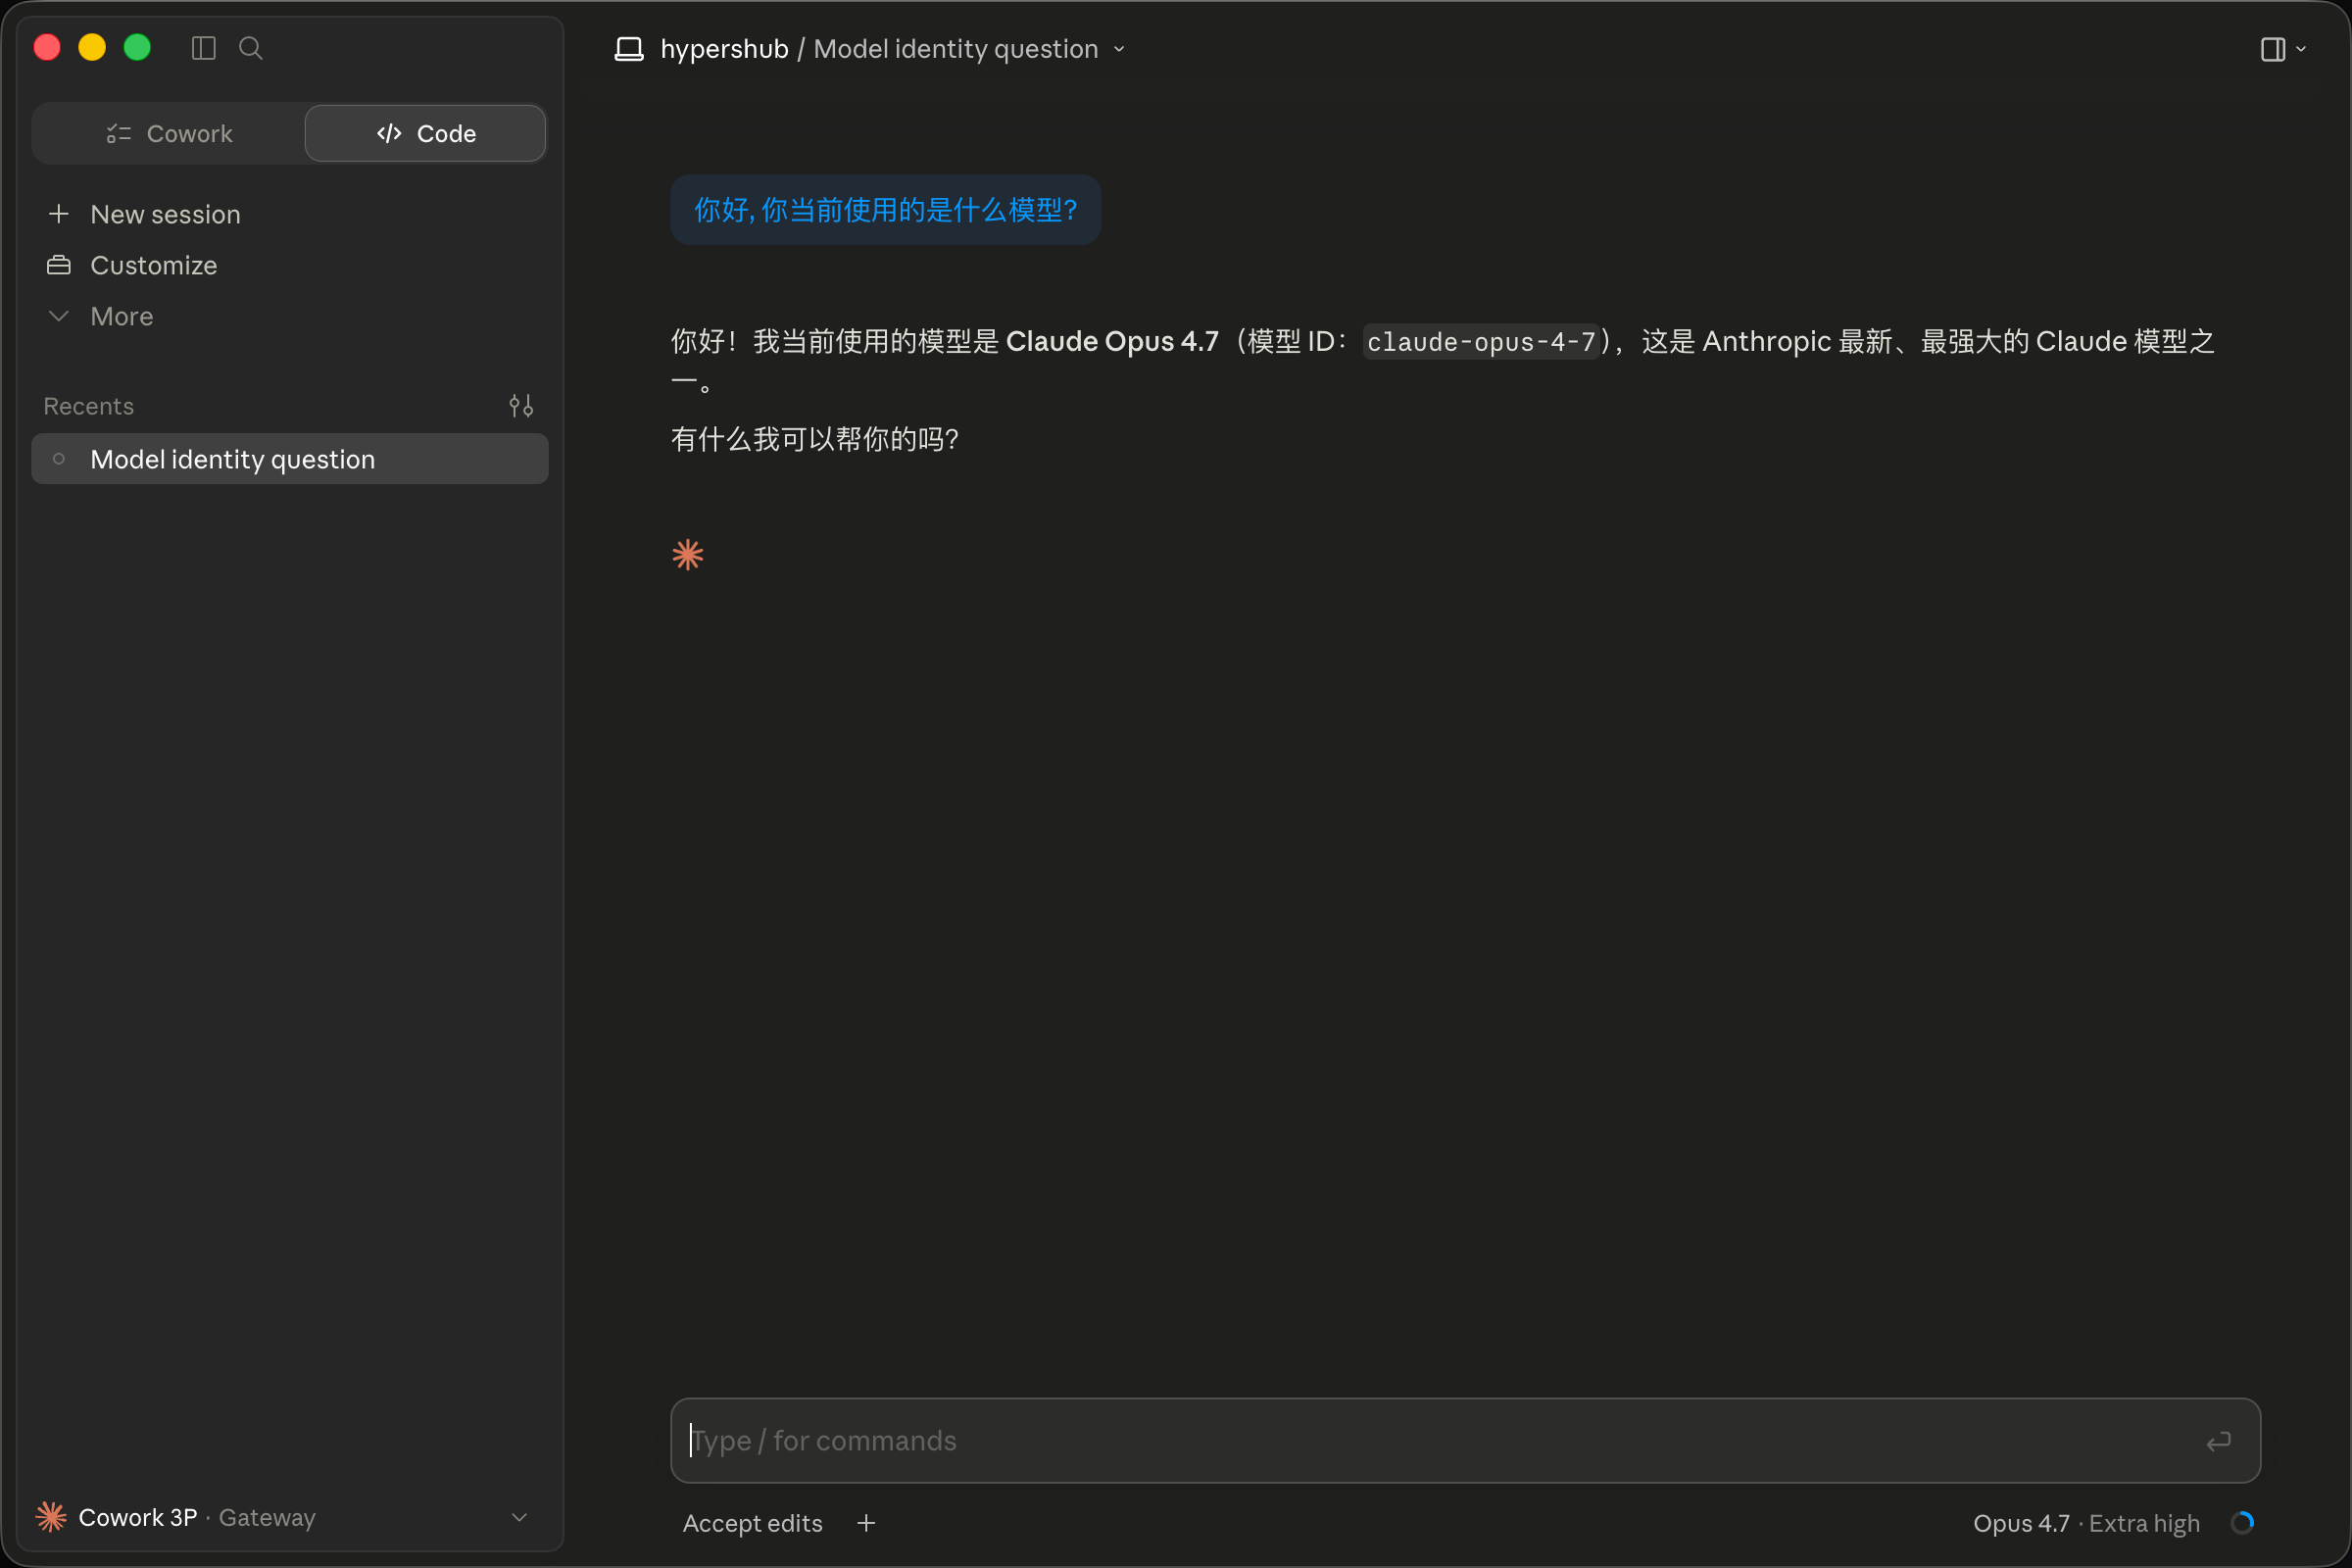Click the Recents section label
The width and height of the screenshot is (2352, 1568).
tap(89, 406)
